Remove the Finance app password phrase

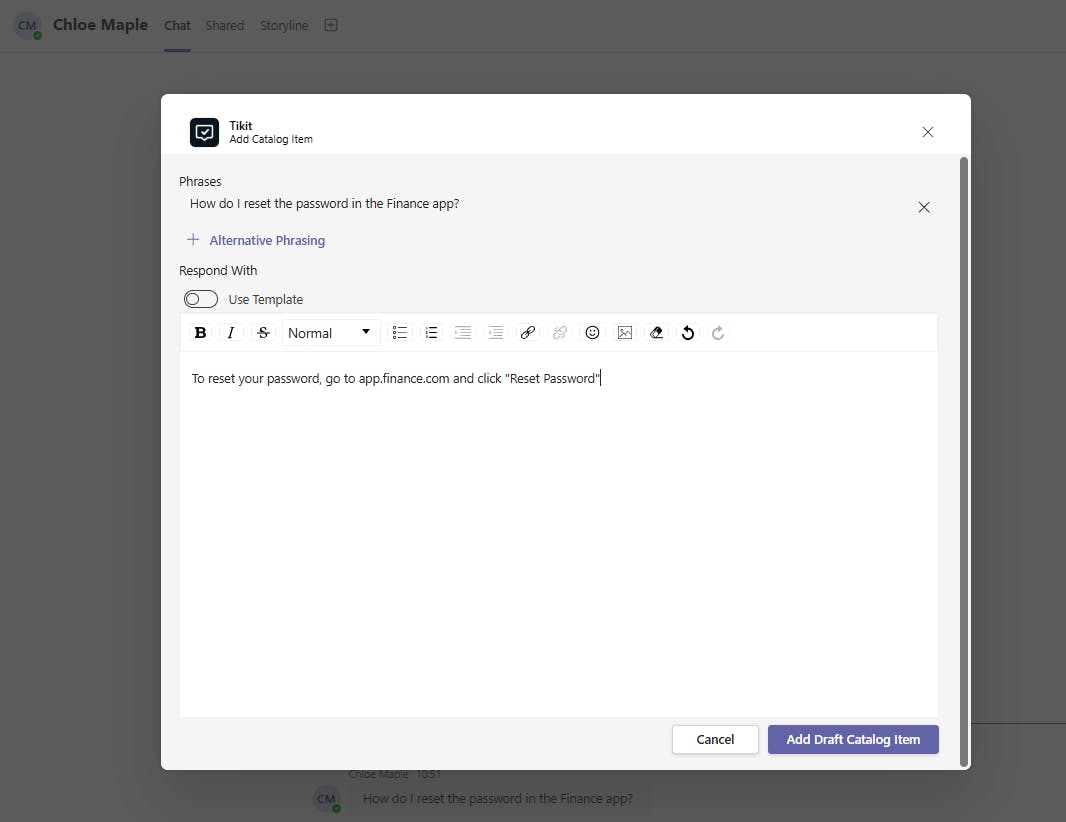pyautogui.click(x=924, y=207)
